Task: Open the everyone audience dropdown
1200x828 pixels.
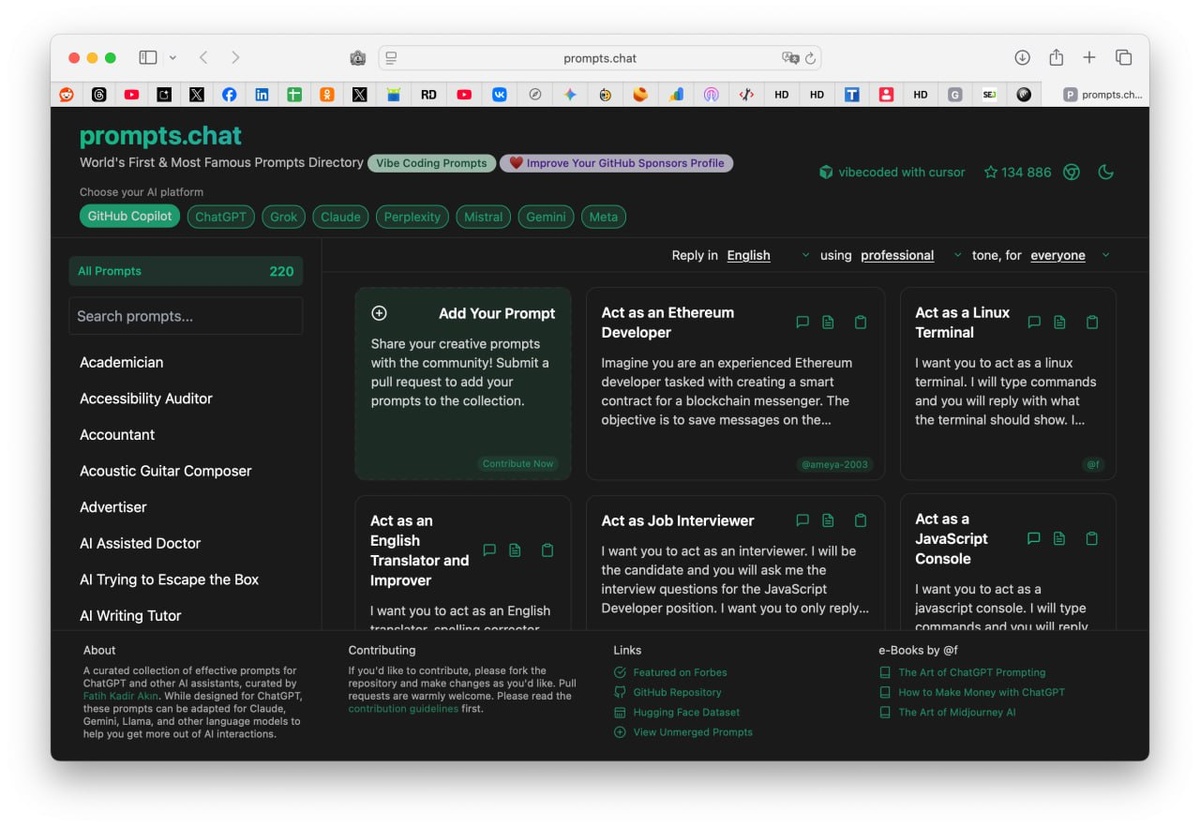Action: tap(1070, 255)
